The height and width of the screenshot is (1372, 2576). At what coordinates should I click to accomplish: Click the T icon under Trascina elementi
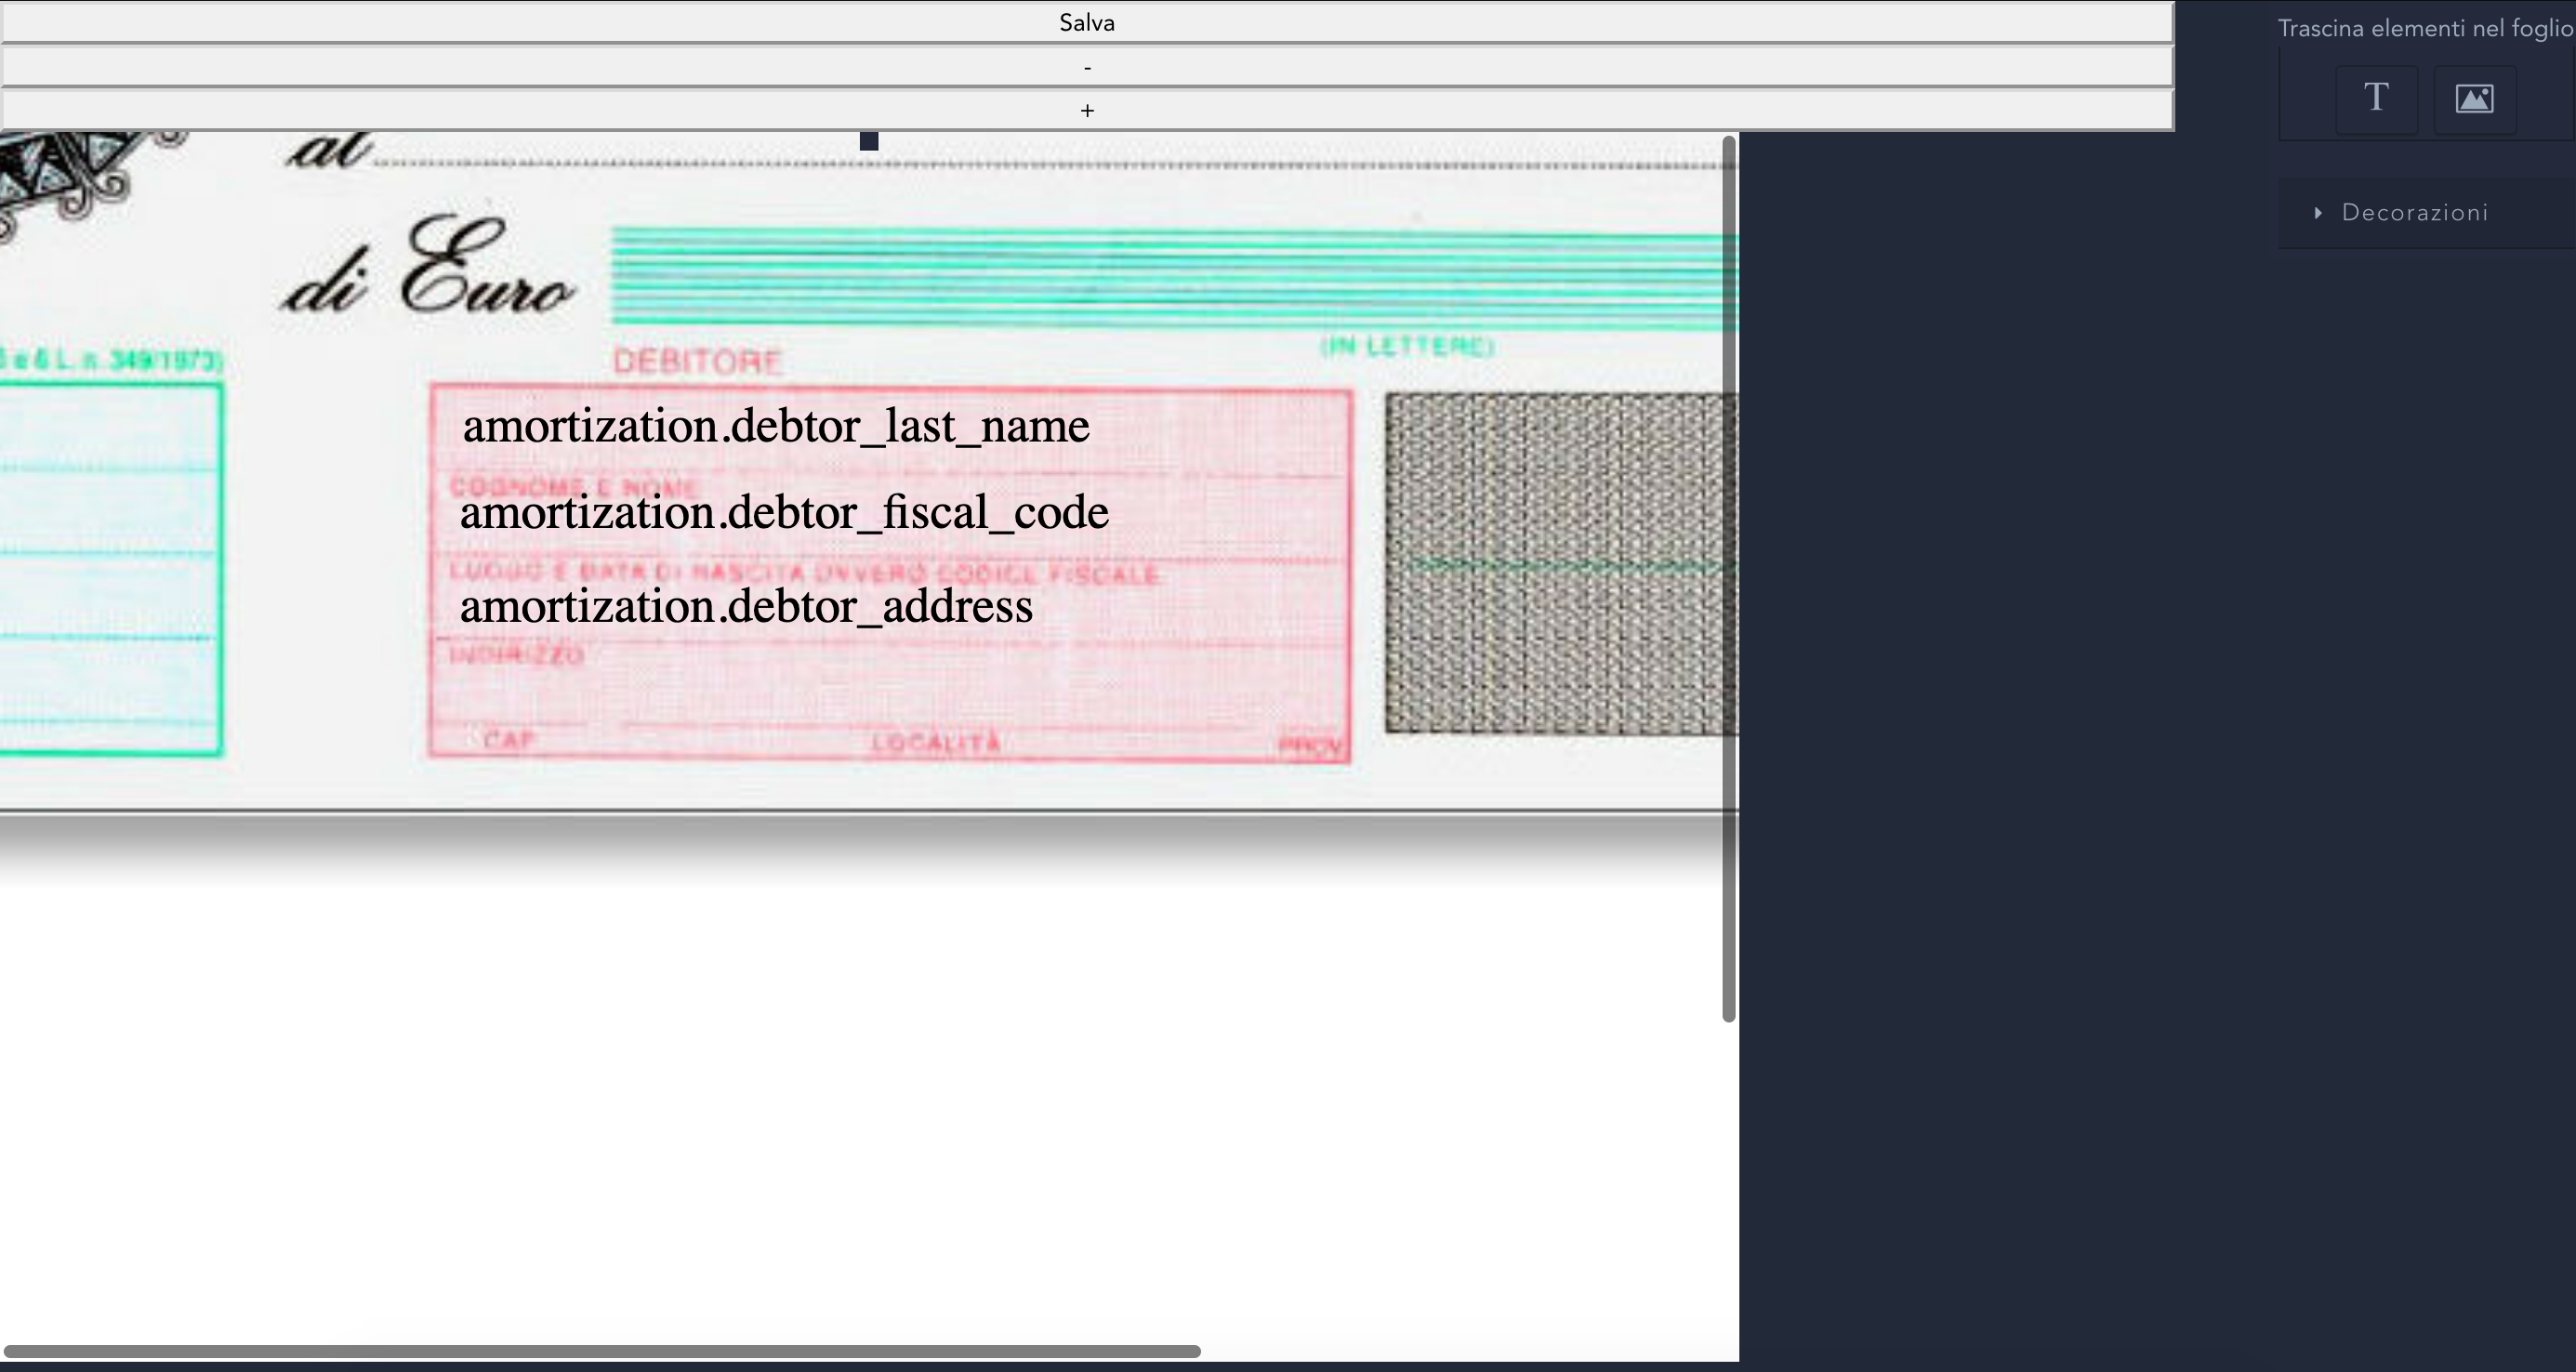point(2377,99)
